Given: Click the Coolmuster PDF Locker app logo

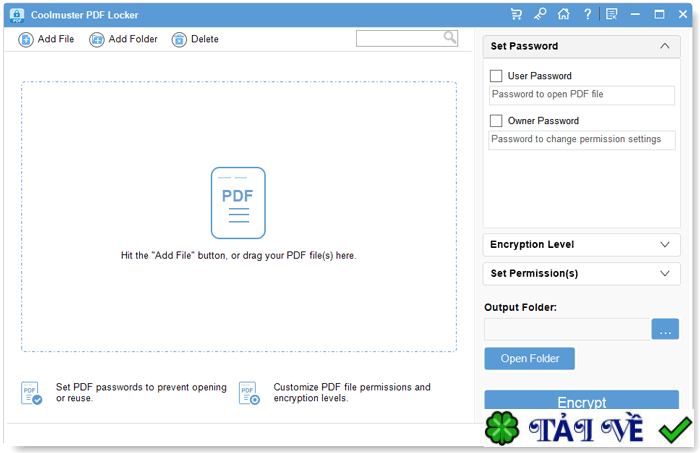Looking at the screenshot, I should click(17, 15).
